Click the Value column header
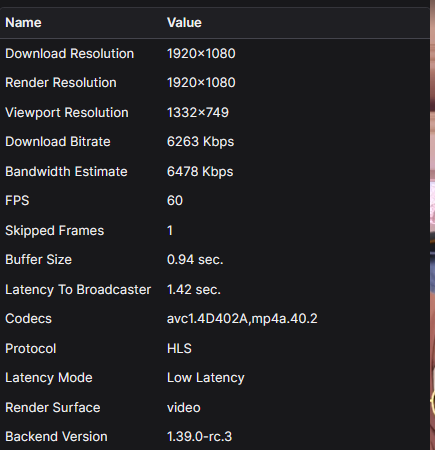 (x=184, y=23)
